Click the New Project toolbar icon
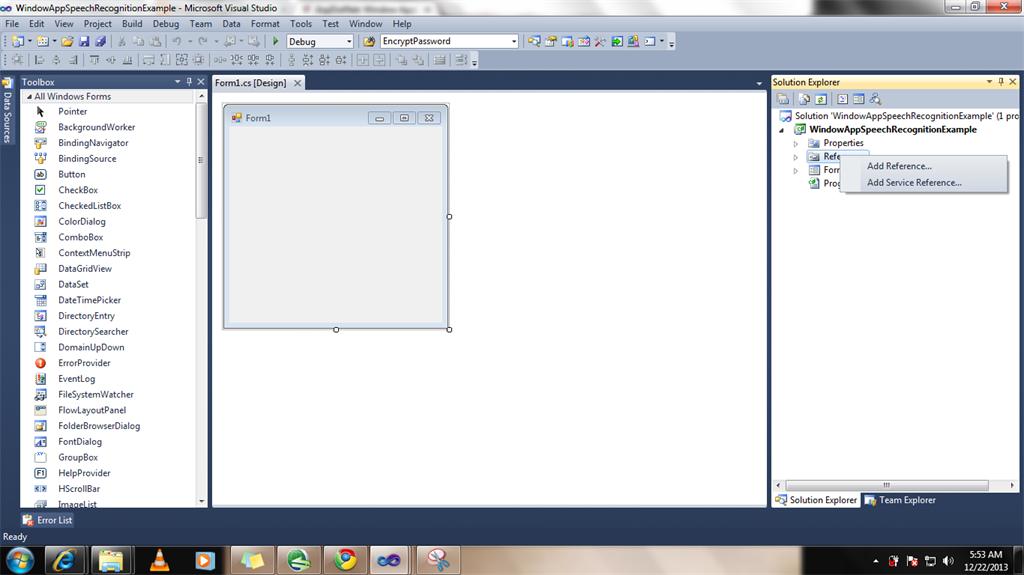The image size is (1024, 575). (18, 41)
